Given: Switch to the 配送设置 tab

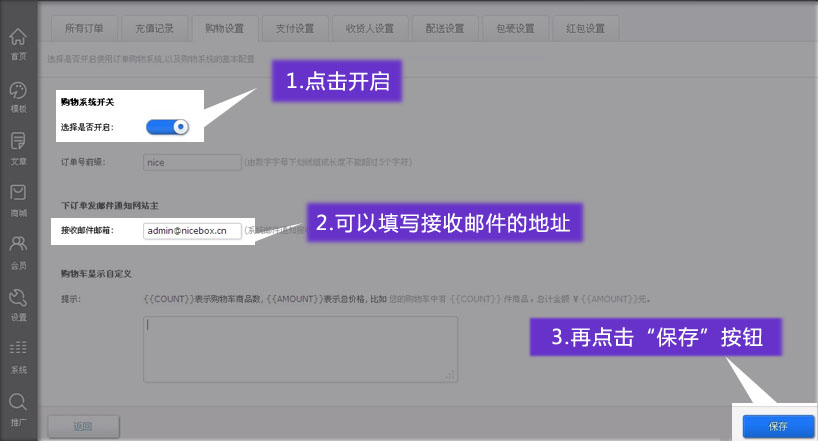Looking at the screenshot, I should pyautogui.click(x=444, y=28).
